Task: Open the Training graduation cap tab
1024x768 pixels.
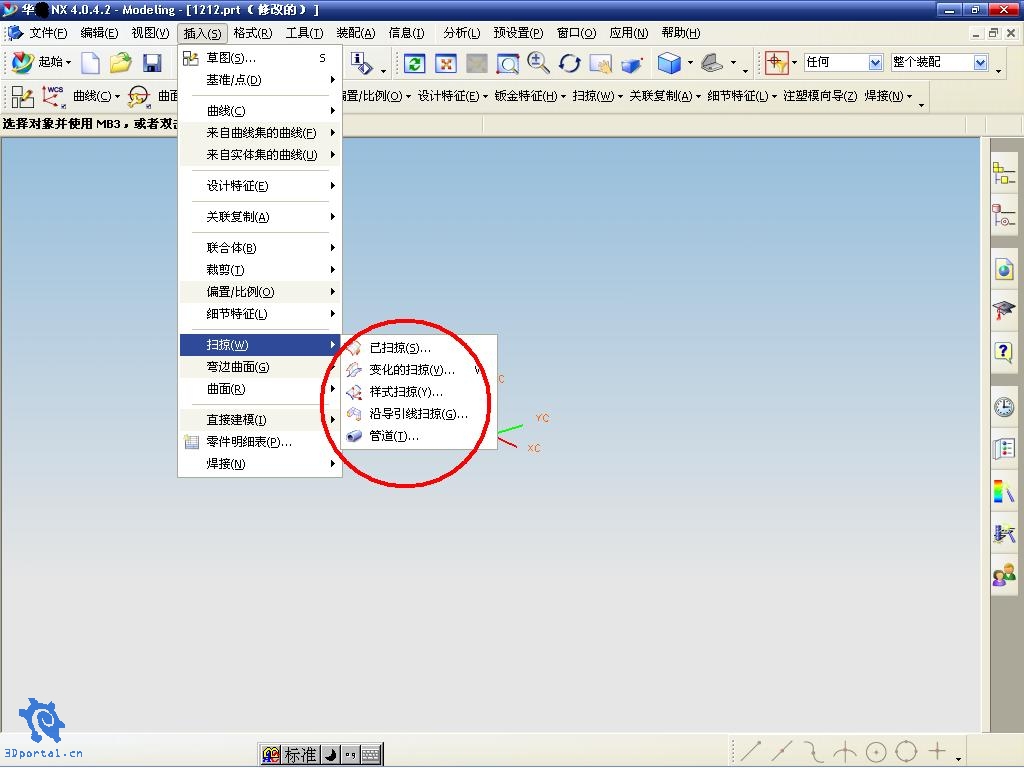Action: click(1004, 310)
